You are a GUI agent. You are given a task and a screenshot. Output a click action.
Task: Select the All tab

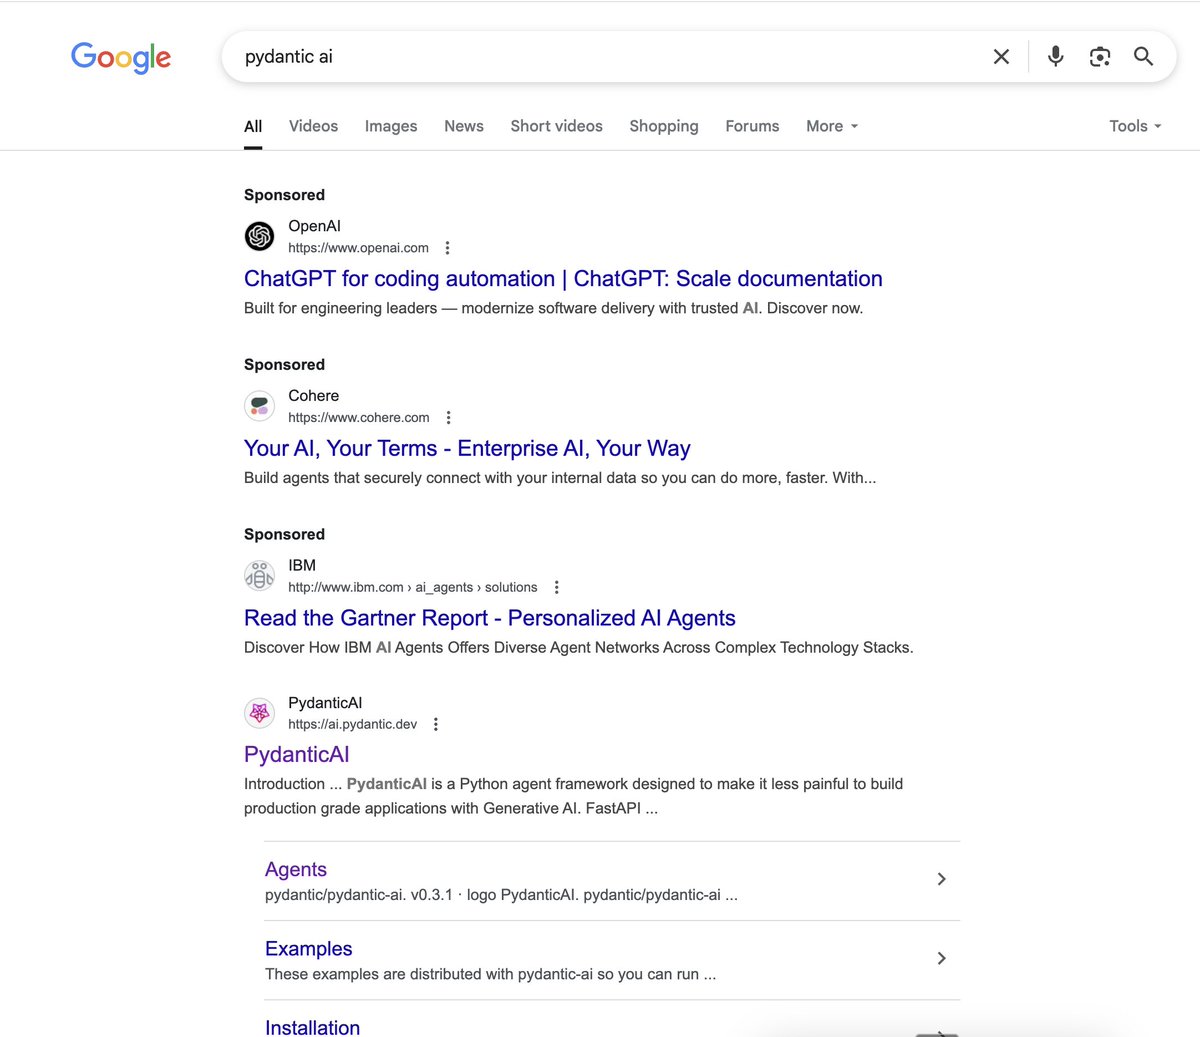(253, 127)
